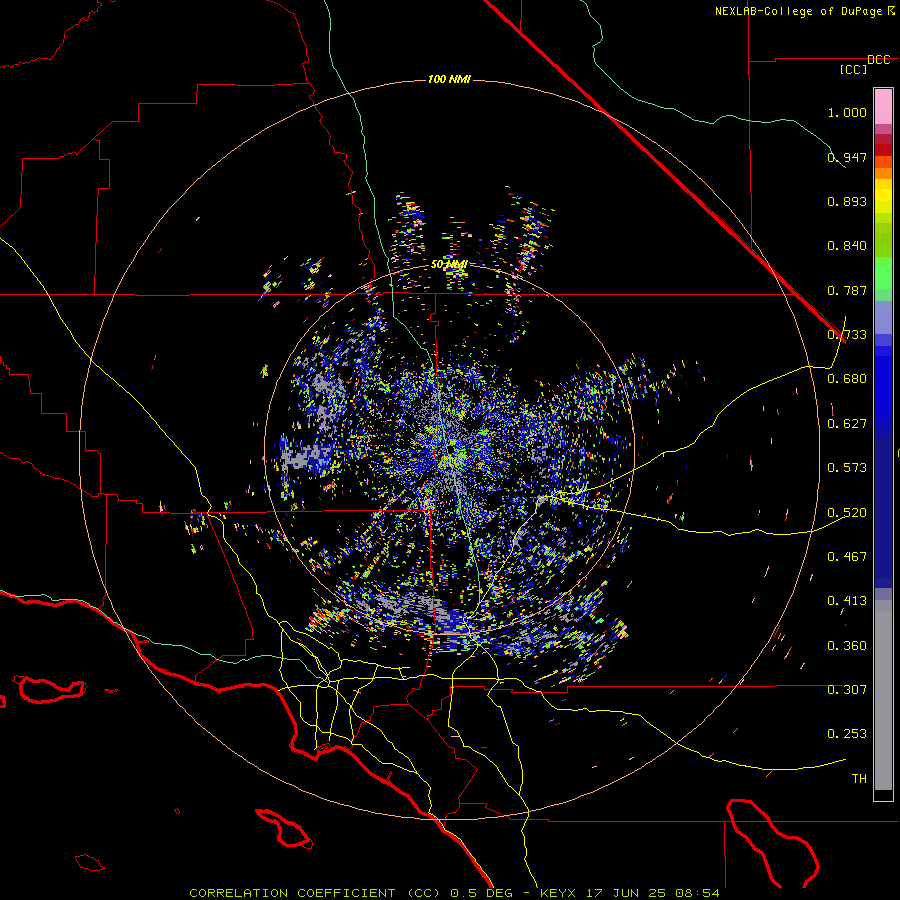Click the 0.520 color scale value
Image resolution: width=900 pixels, height=900 pixels.
(x=847, y=513)
